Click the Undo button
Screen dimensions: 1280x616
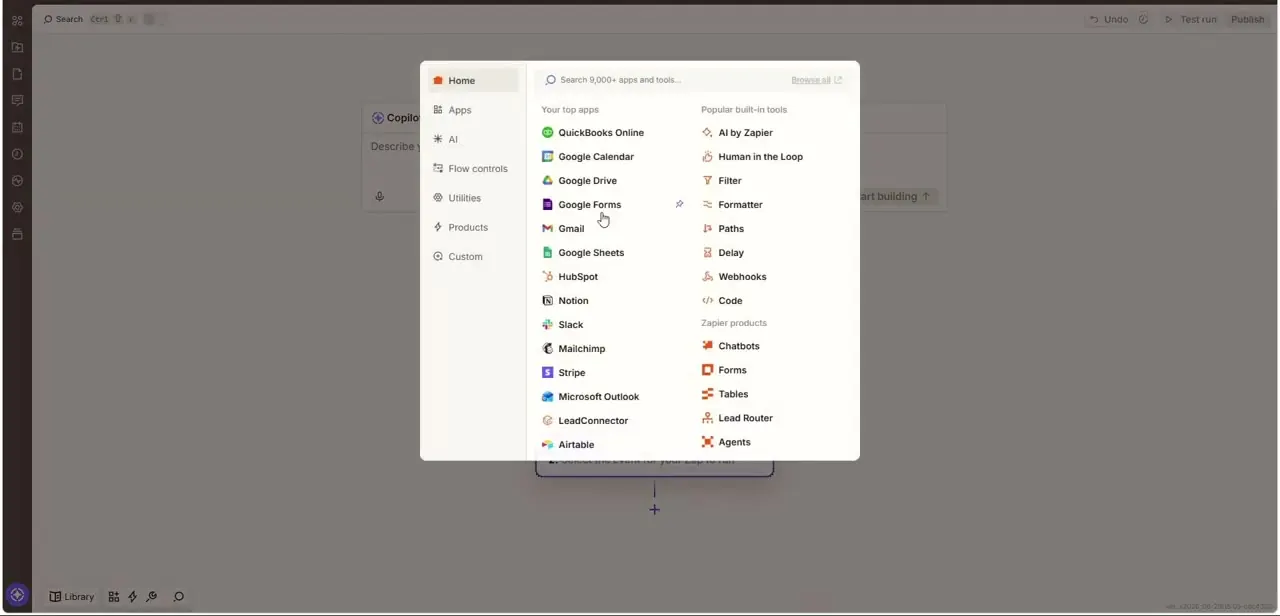click(1108, 19)
